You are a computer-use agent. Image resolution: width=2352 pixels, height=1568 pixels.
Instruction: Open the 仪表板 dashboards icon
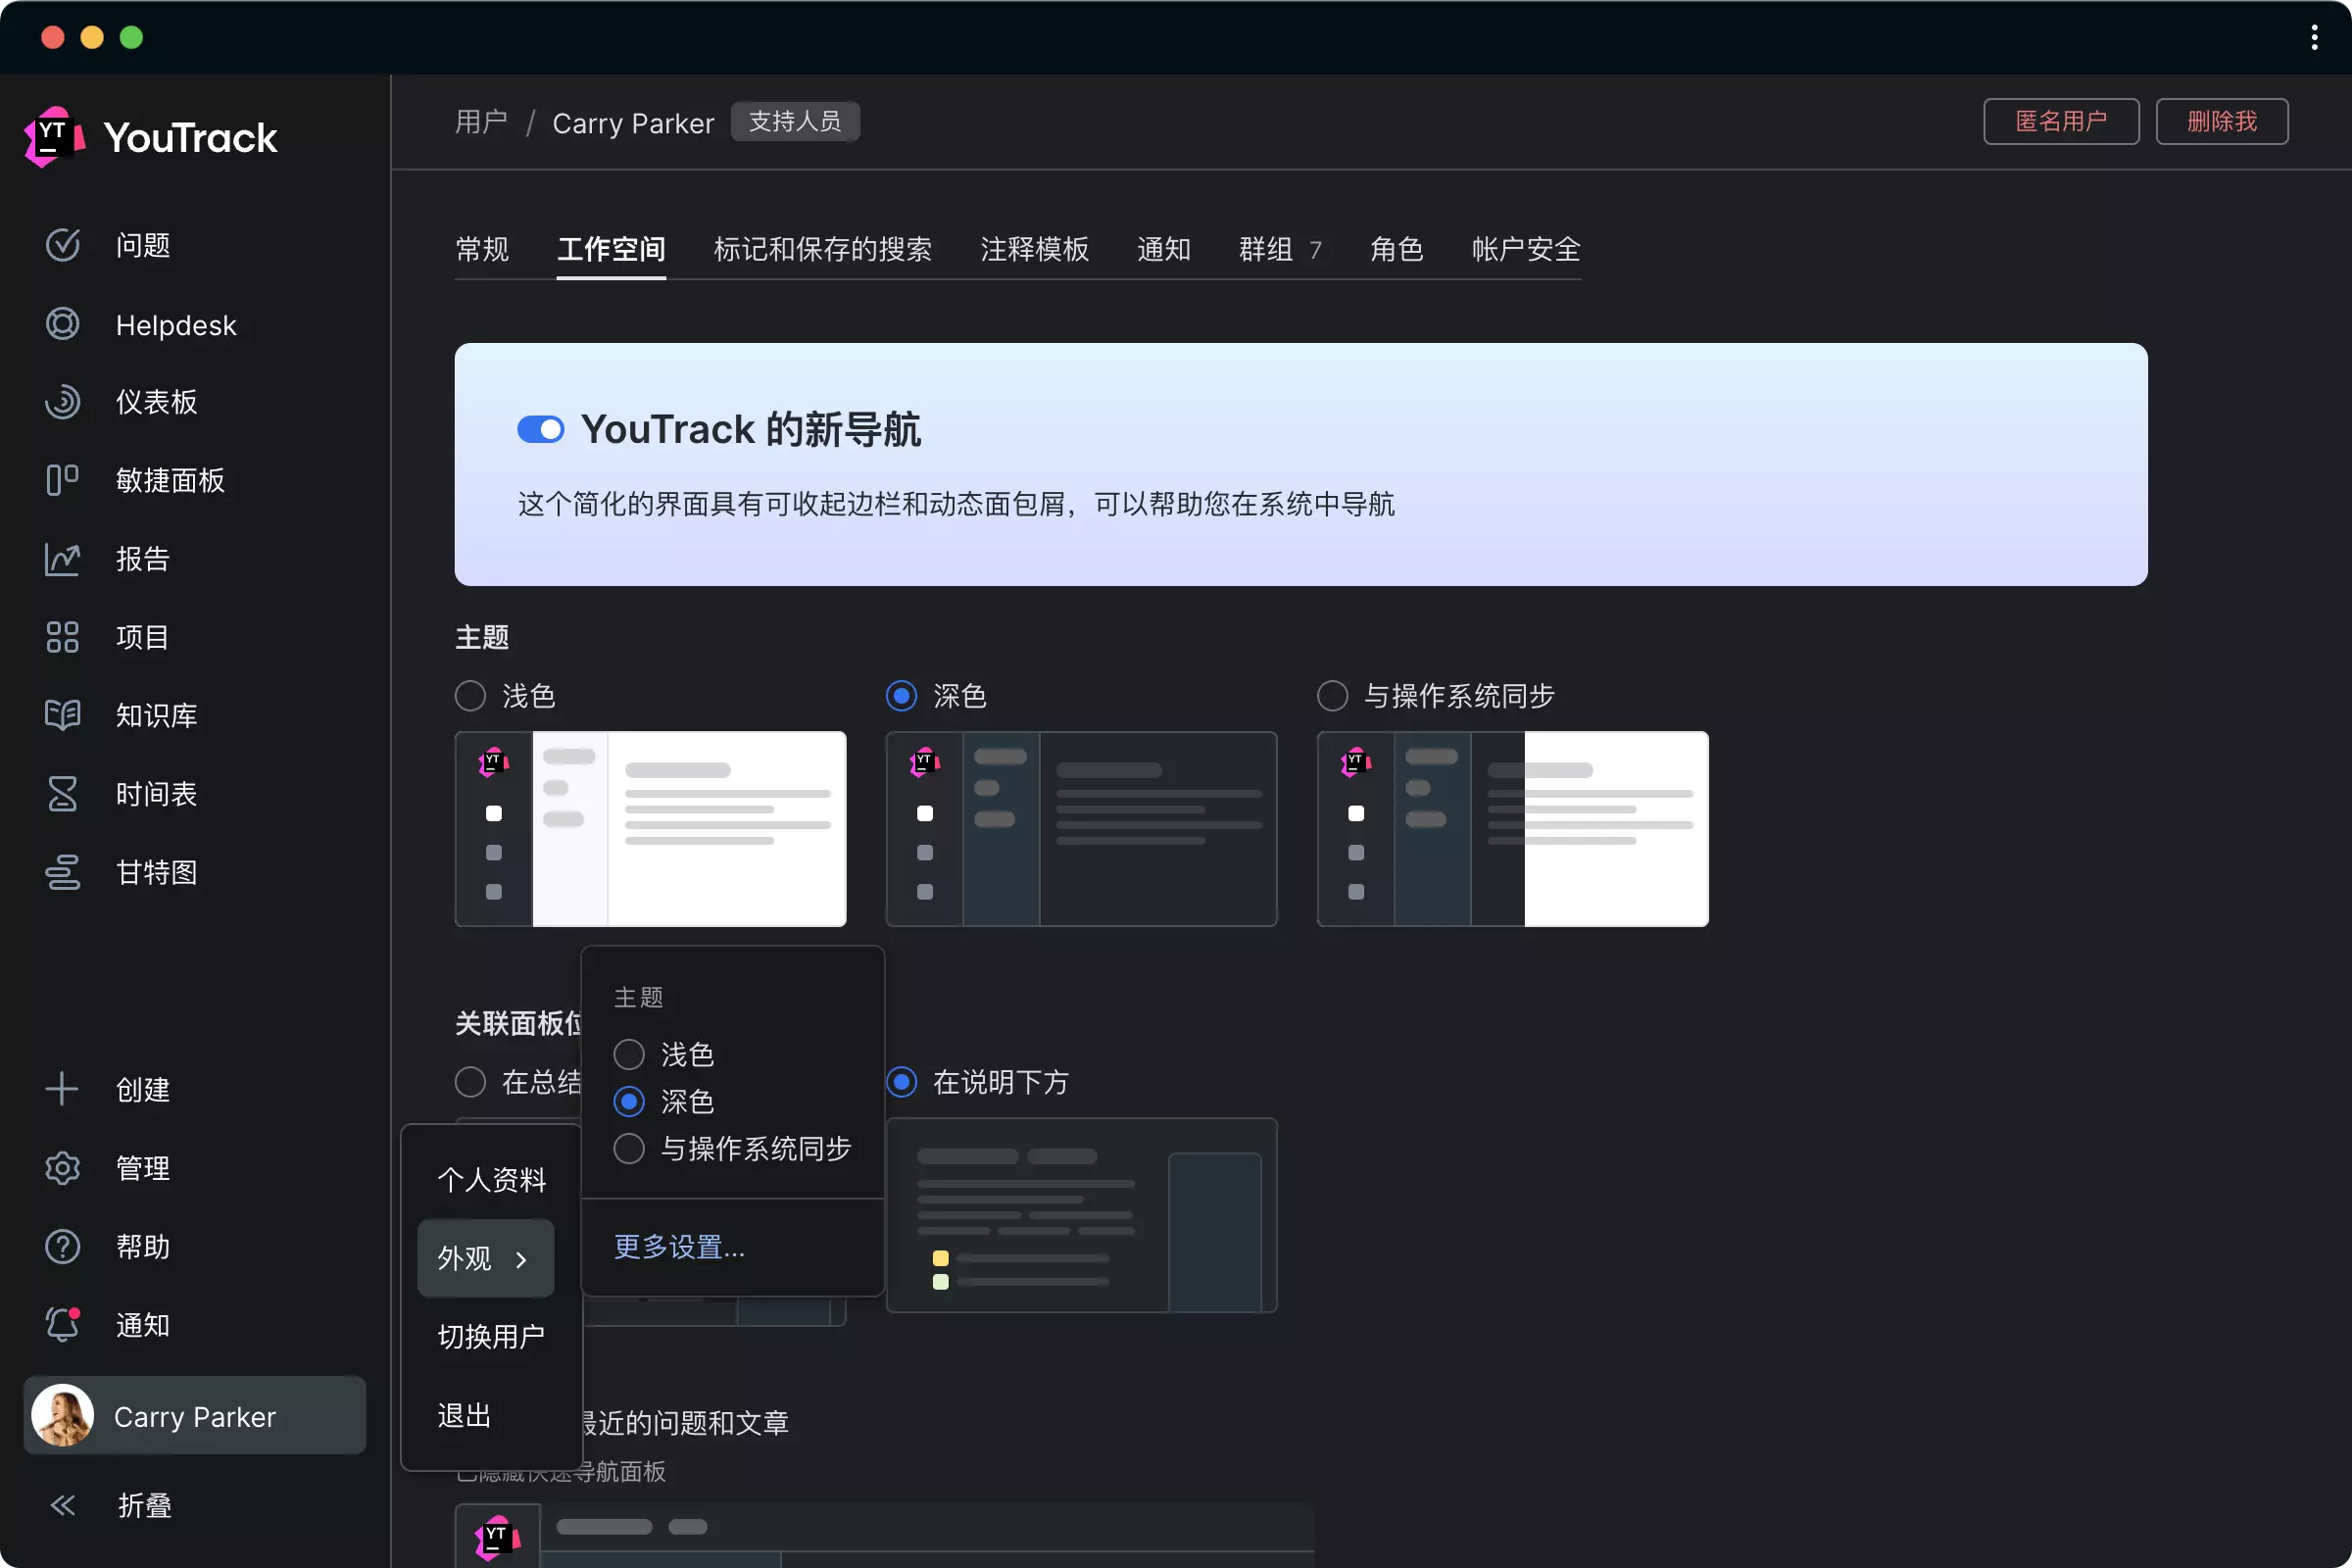pyautogui.click(x=62, y=402)
